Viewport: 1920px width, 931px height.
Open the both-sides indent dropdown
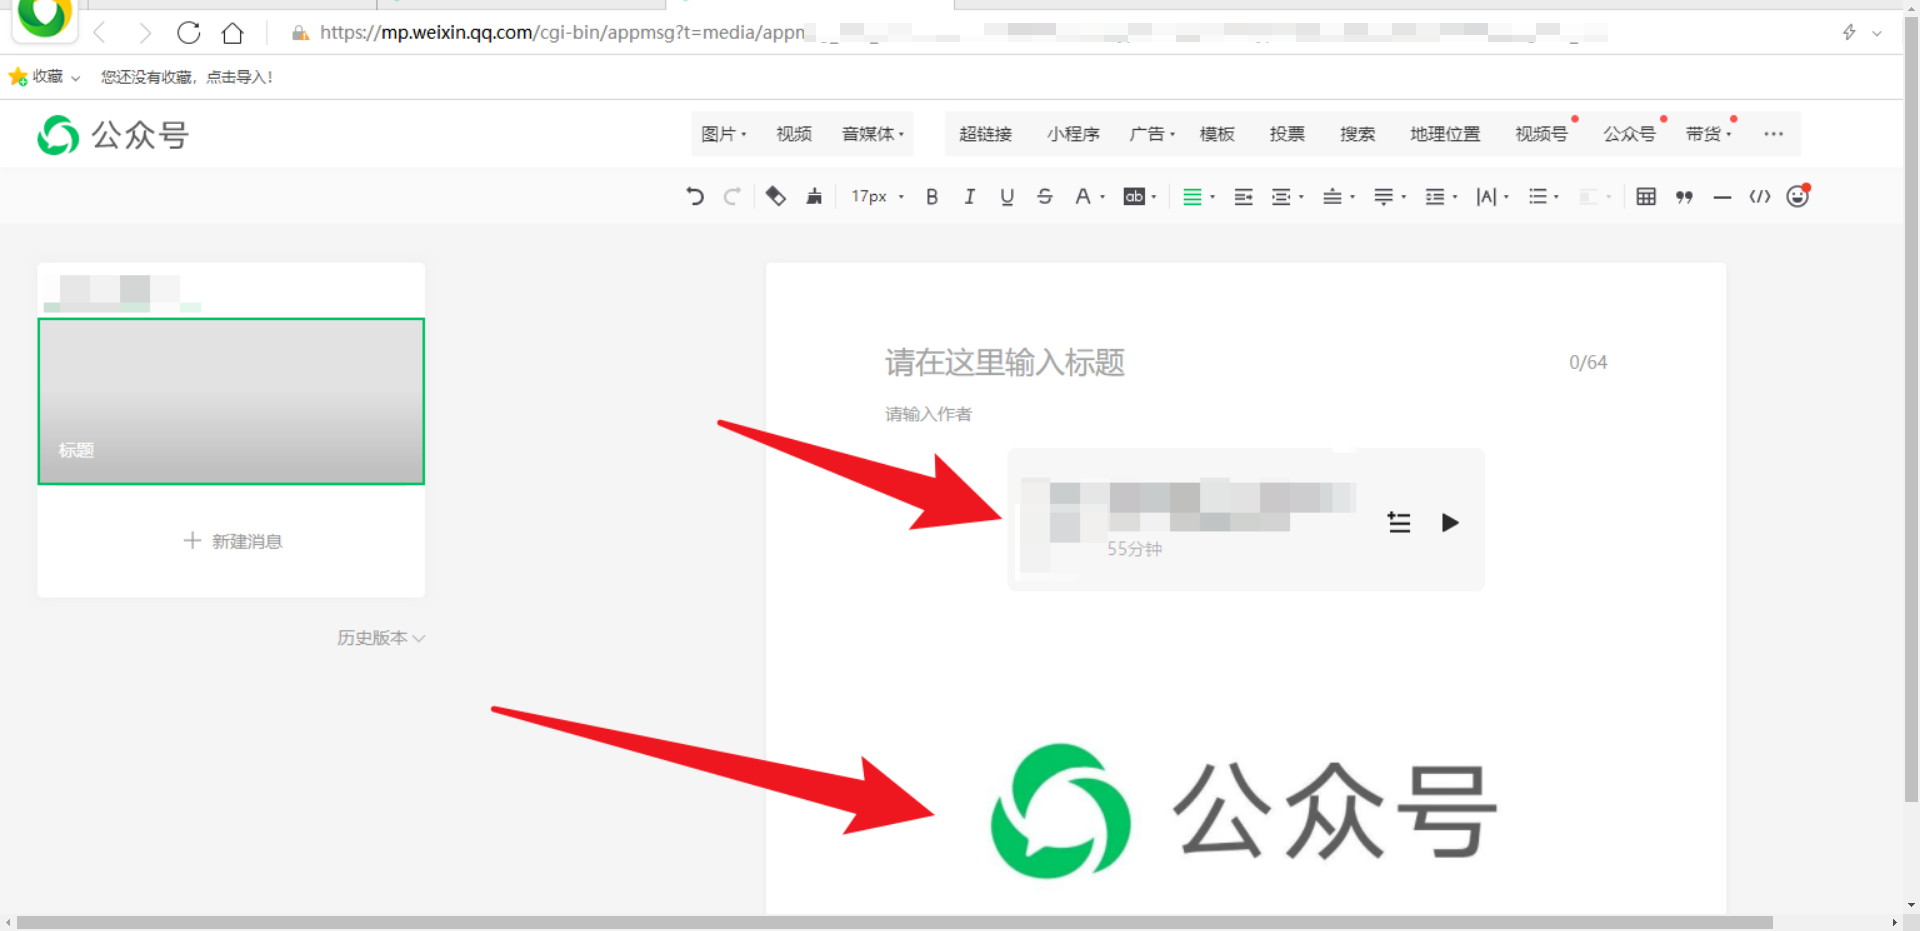point(1287,197)
